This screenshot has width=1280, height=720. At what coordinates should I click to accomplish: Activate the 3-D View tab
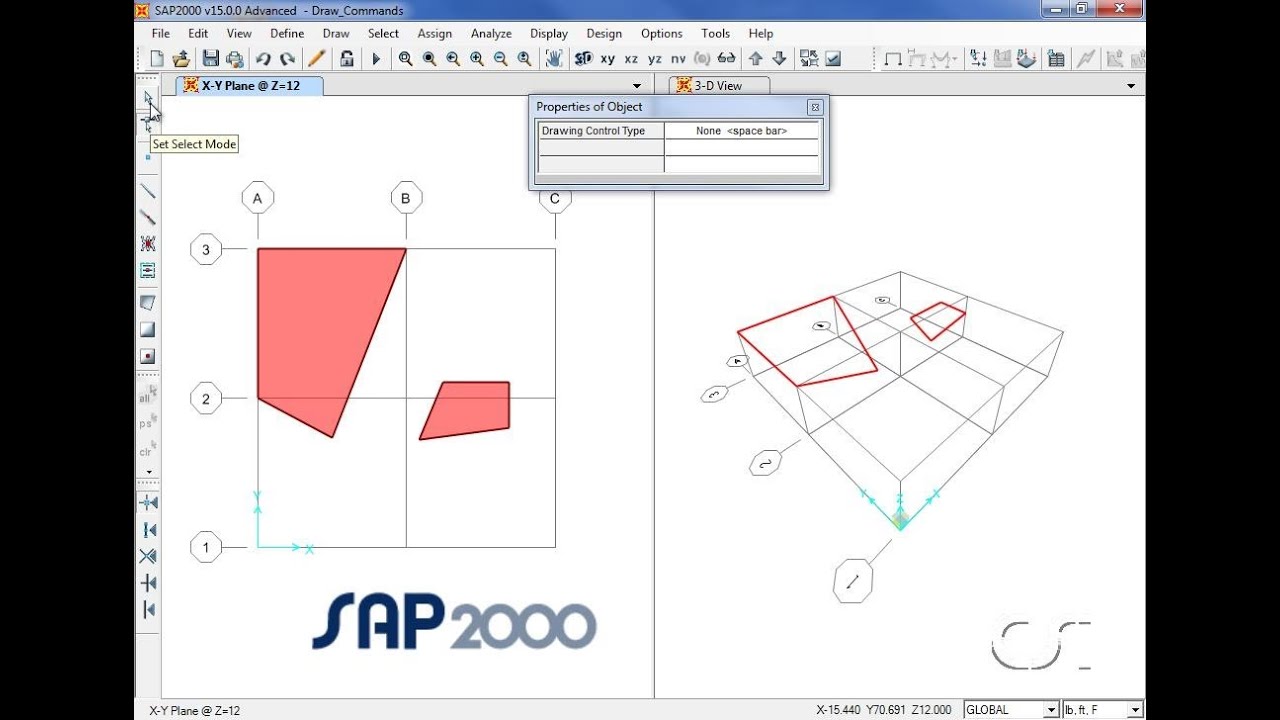(718, 86)
